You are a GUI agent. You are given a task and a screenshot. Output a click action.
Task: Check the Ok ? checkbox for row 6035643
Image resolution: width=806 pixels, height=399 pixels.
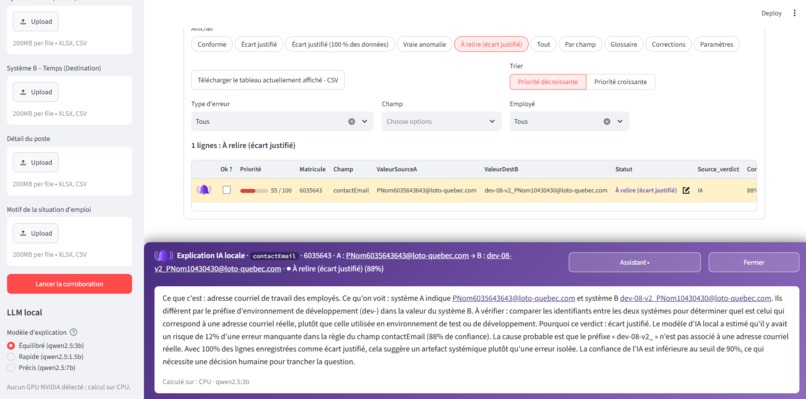pyautogui.click(x=226, y=190)
